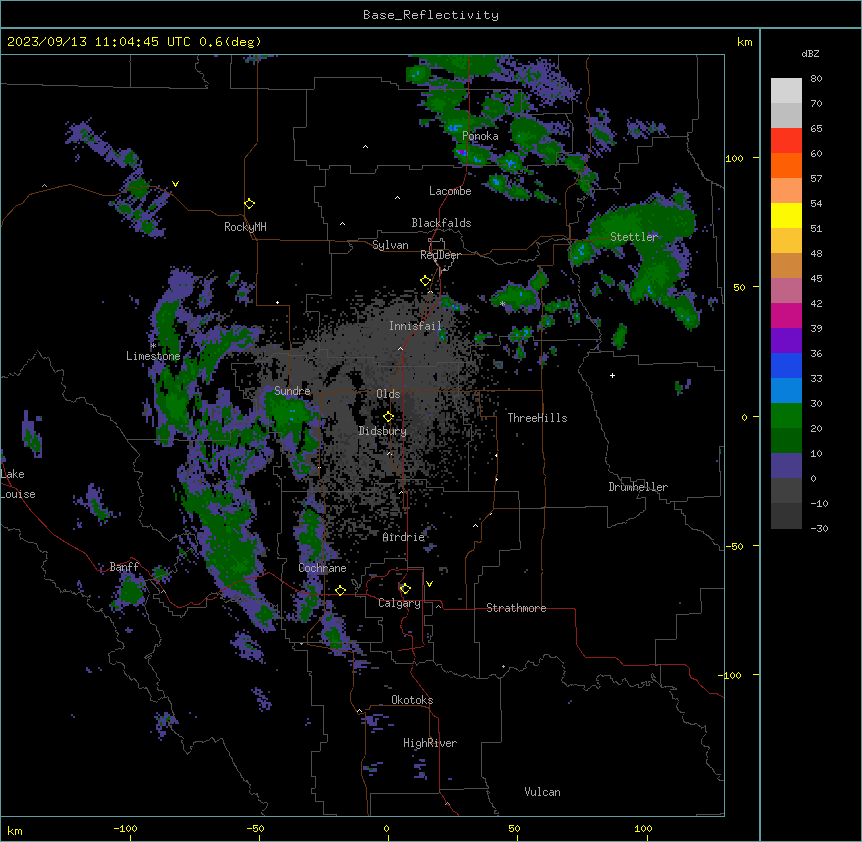Viewport: 862px width, 842px height.
Task: Click the asterisk marker above Limestone
Action: click(x=153, y=346)
